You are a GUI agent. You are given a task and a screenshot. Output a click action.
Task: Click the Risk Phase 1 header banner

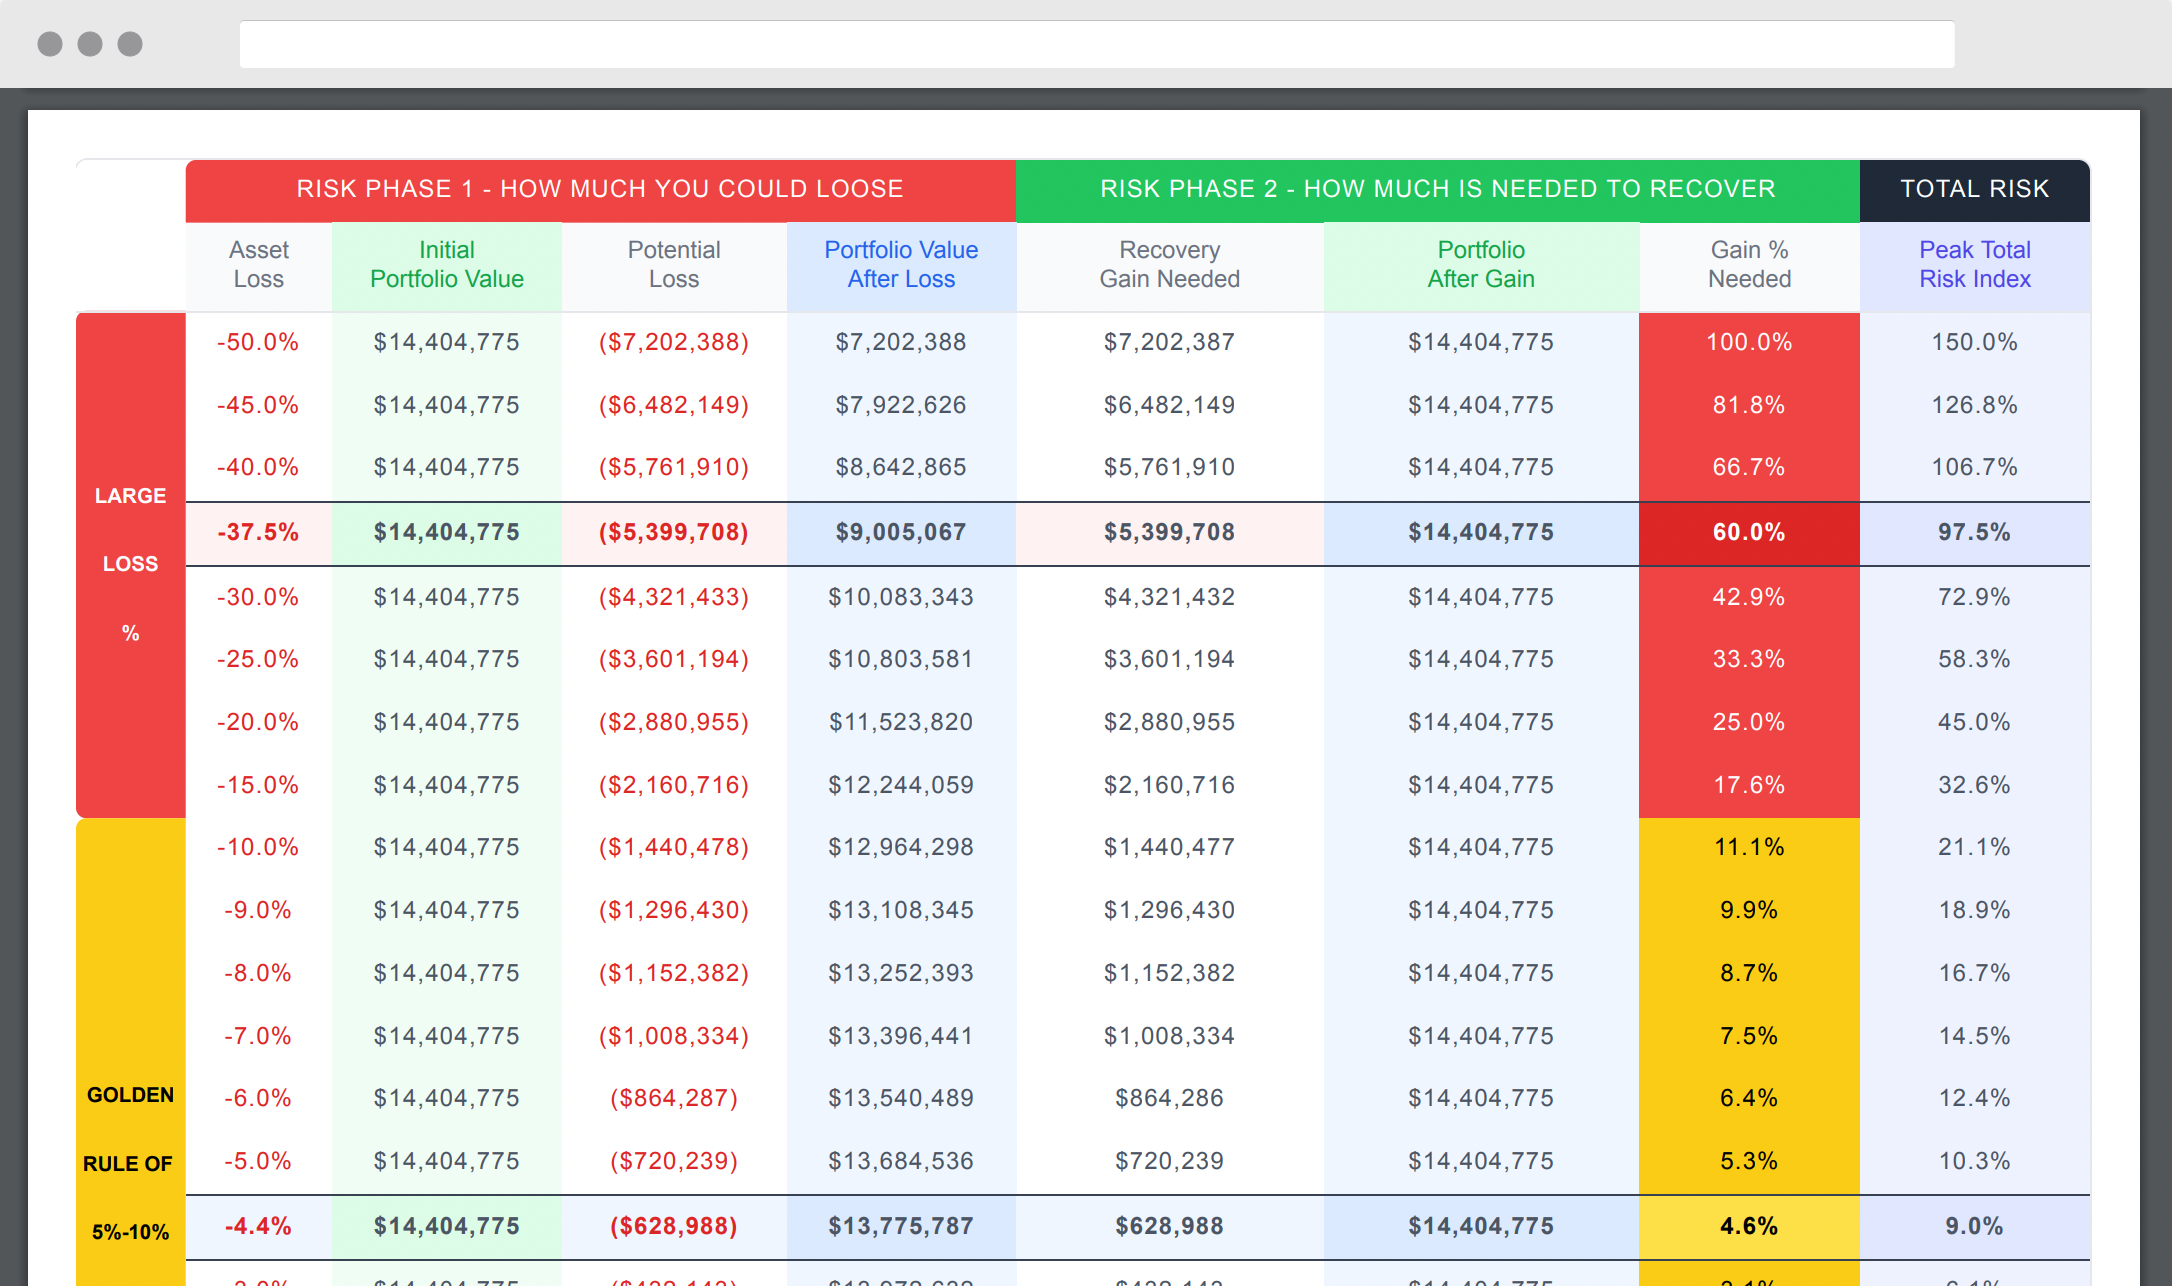coord(600,189)
